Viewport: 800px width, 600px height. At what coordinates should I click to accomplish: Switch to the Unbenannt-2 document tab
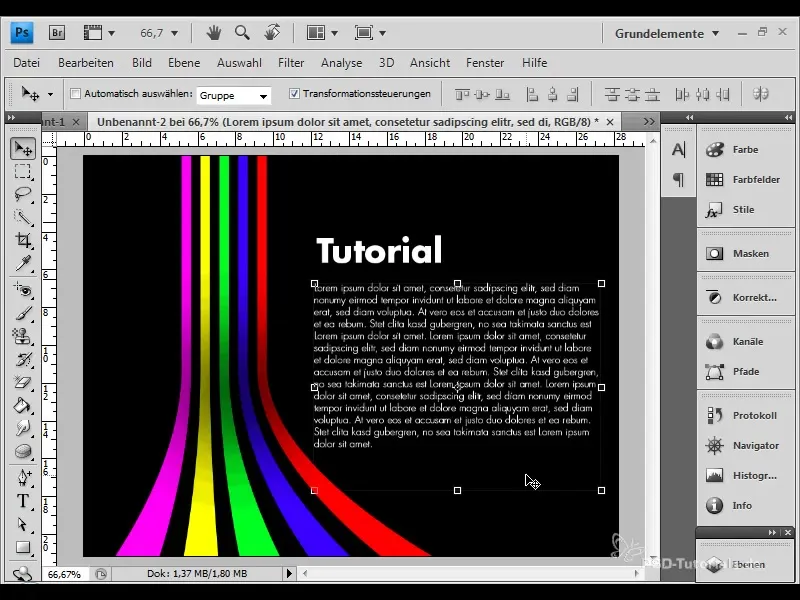click(x=347, y=122)
